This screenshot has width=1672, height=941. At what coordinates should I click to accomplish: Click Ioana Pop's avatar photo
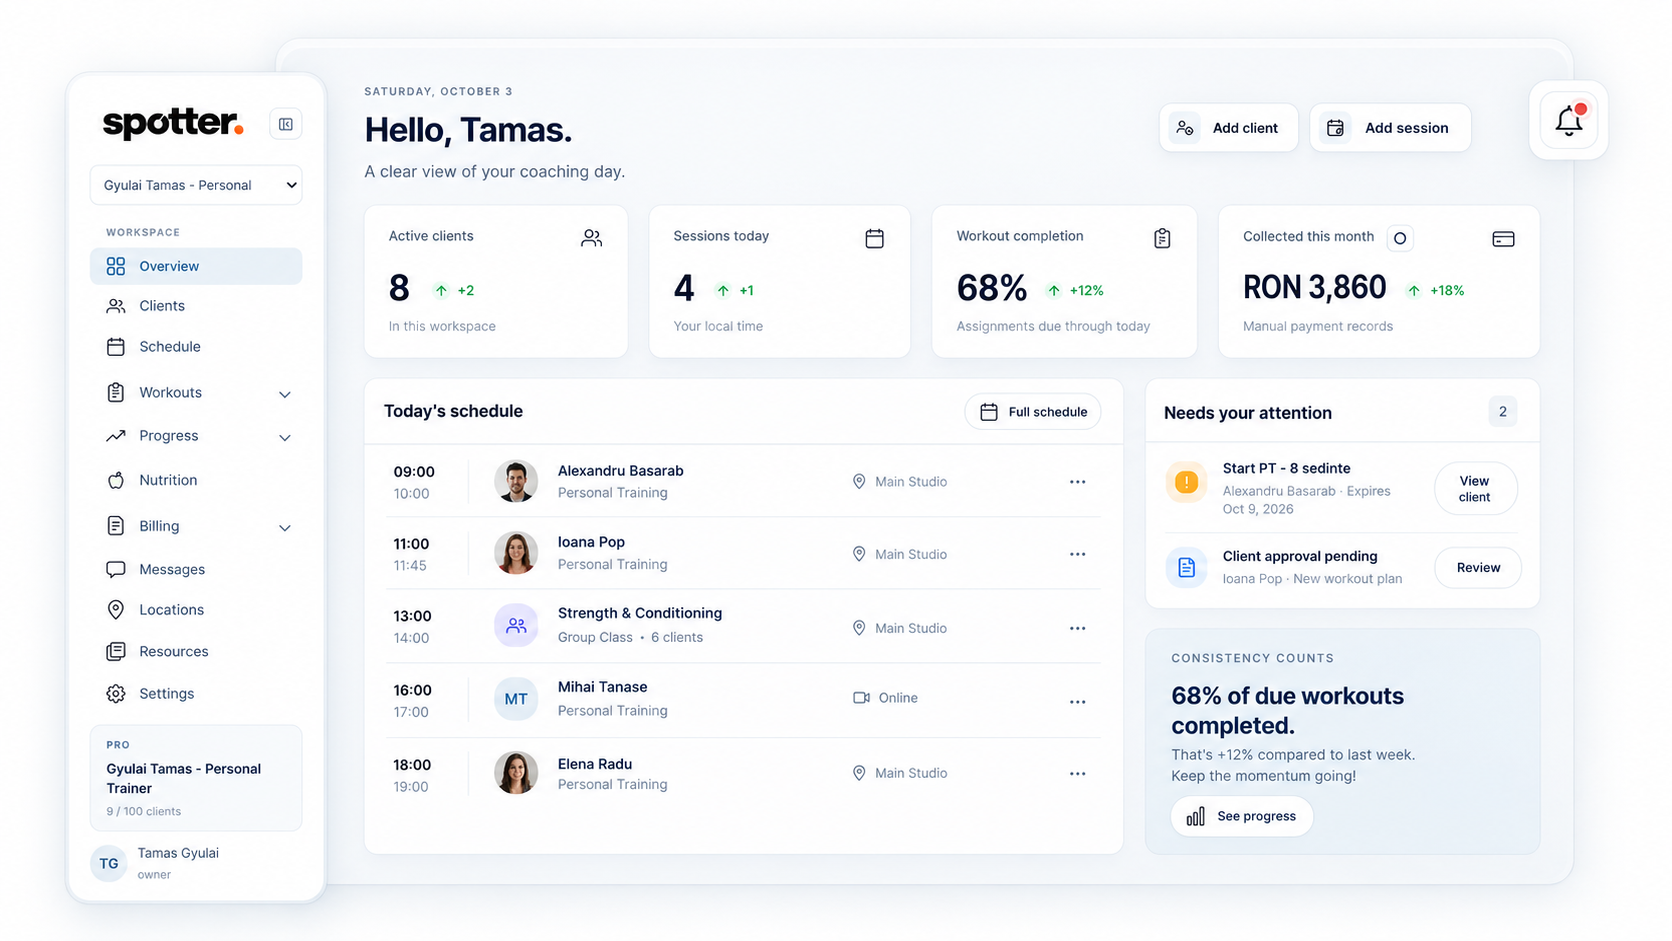(x=516, y=553)
